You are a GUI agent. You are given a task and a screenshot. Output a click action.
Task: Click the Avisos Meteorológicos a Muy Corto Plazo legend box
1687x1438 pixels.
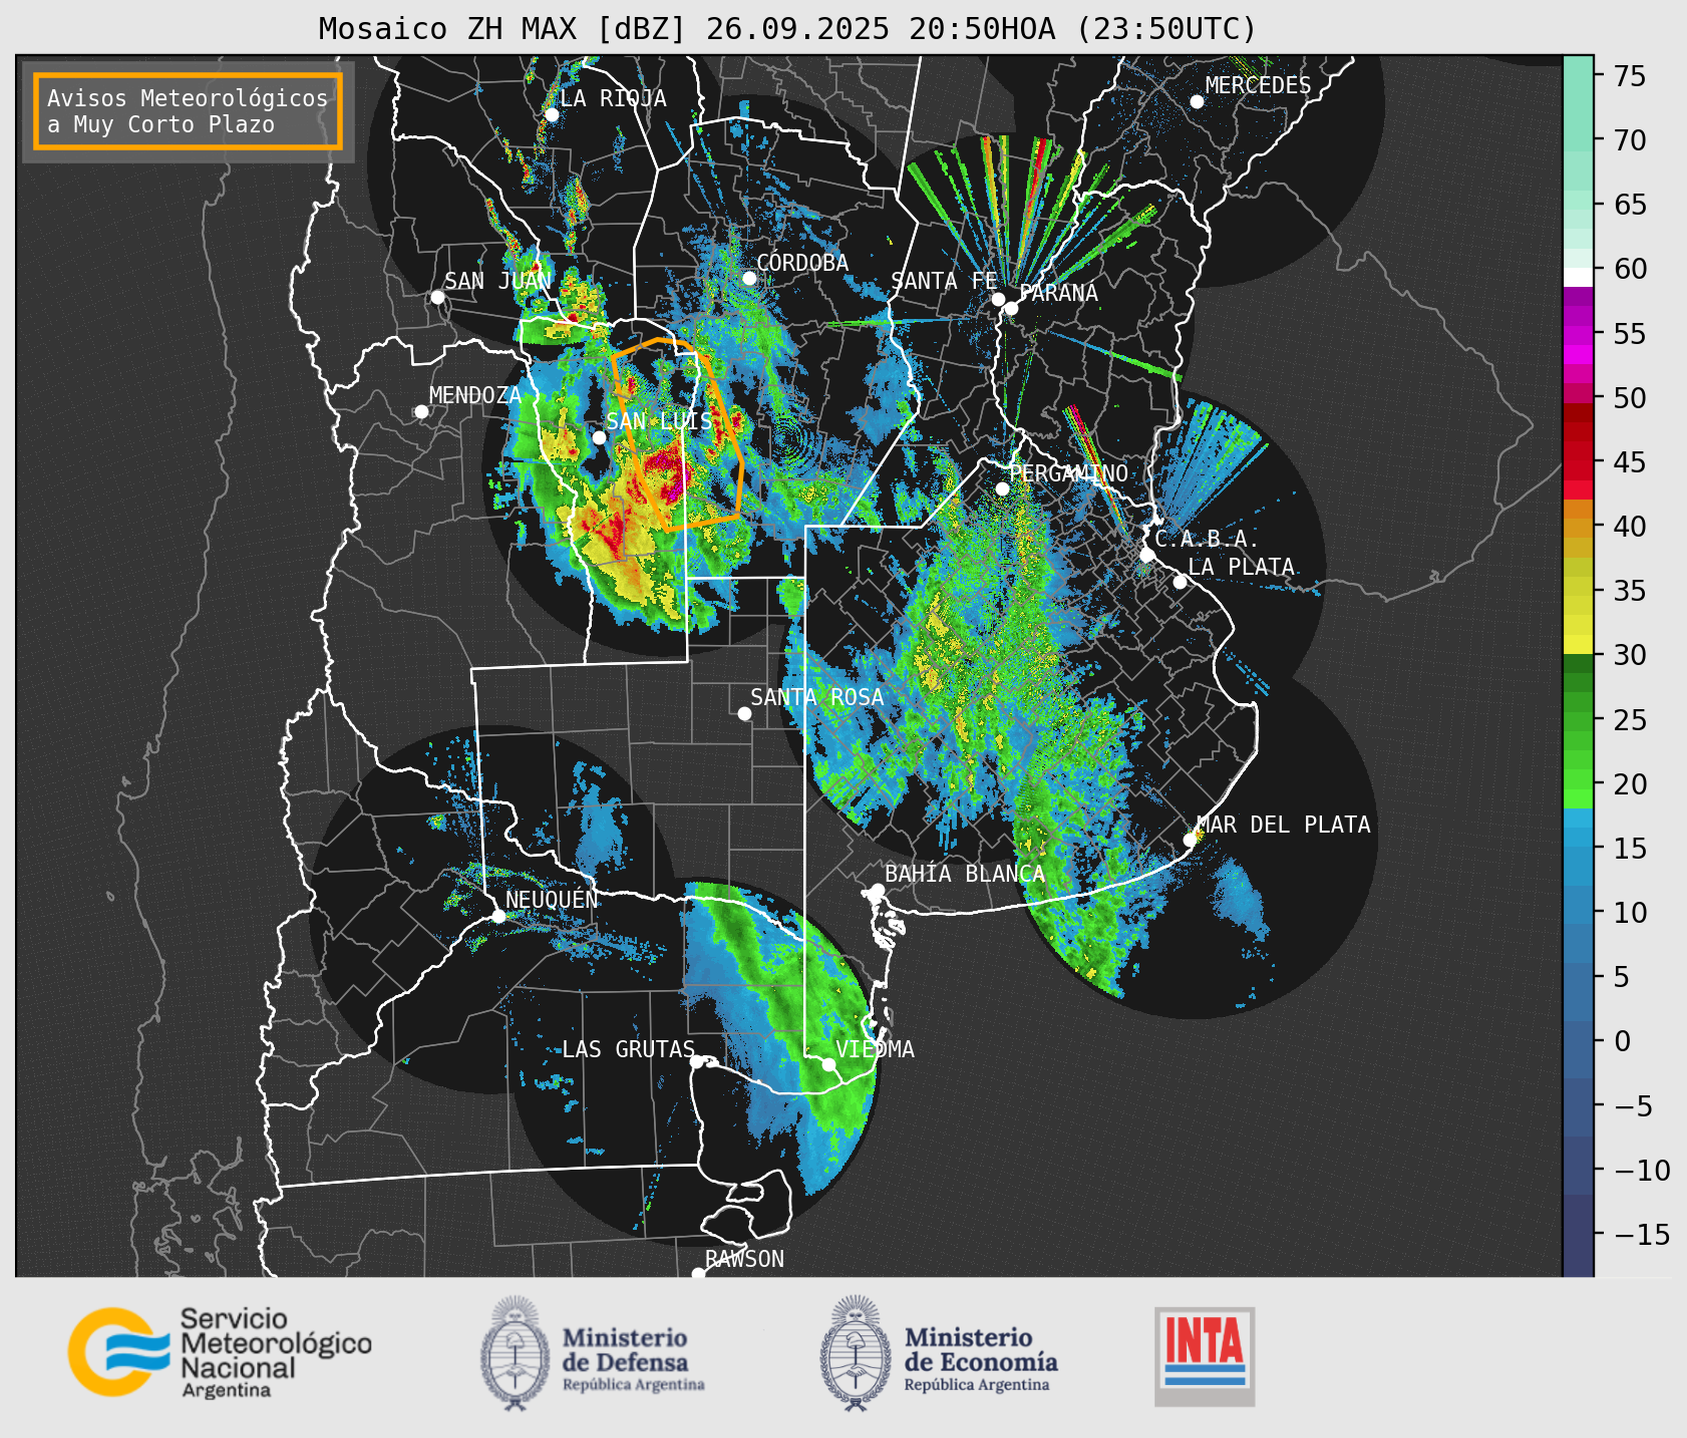[x=188, y=111]
